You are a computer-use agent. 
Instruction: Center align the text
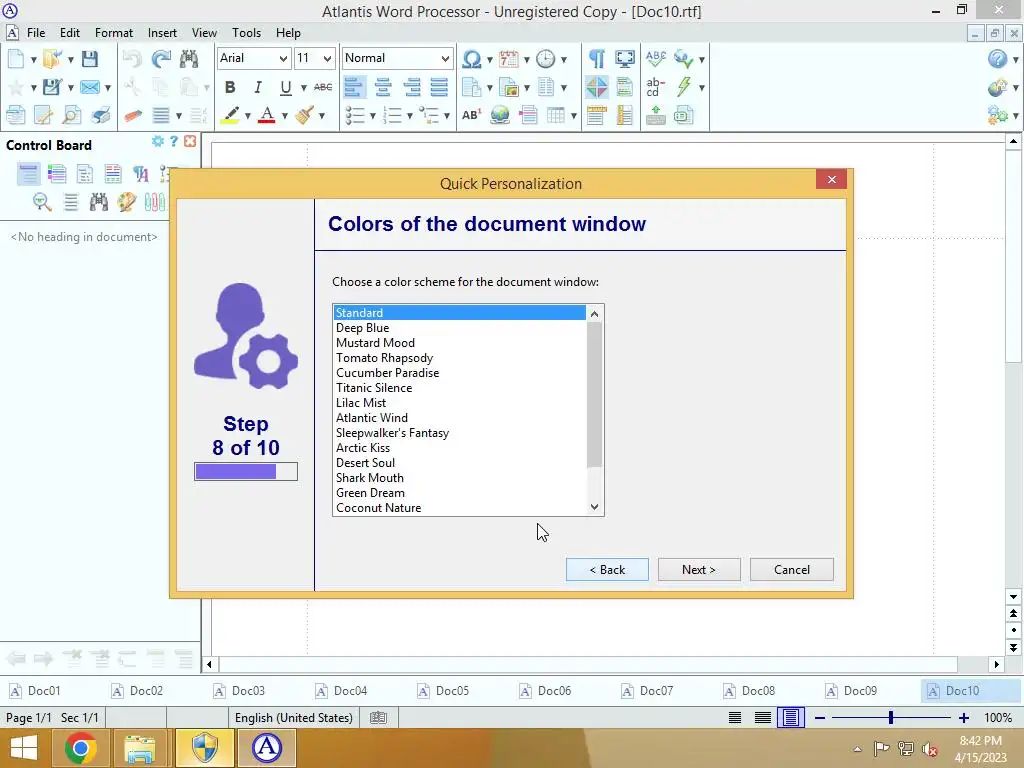(383, 87)
